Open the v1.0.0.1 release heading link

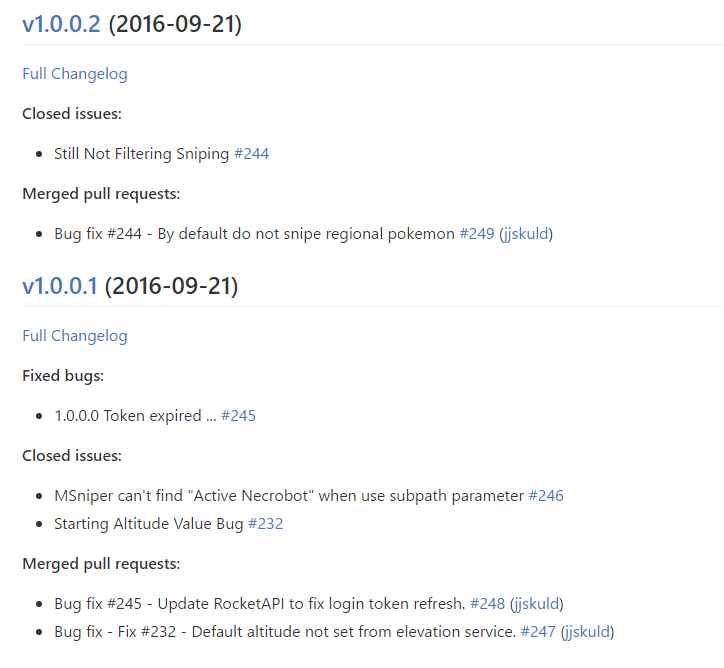[x=60, y=286]
